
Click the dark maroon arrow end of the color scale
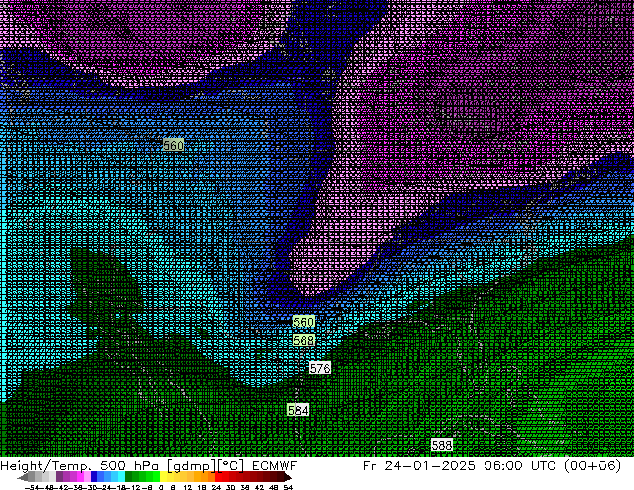tap(288, 477)
